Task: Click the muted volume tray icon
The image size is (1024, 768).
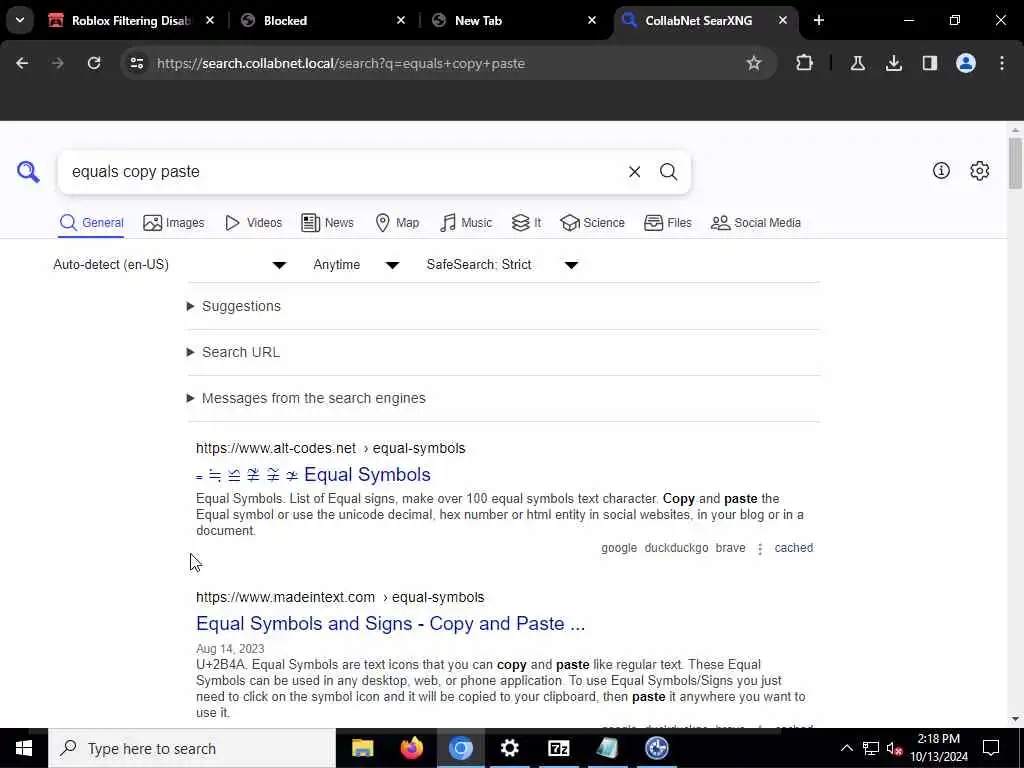Action: pos(894,748)
